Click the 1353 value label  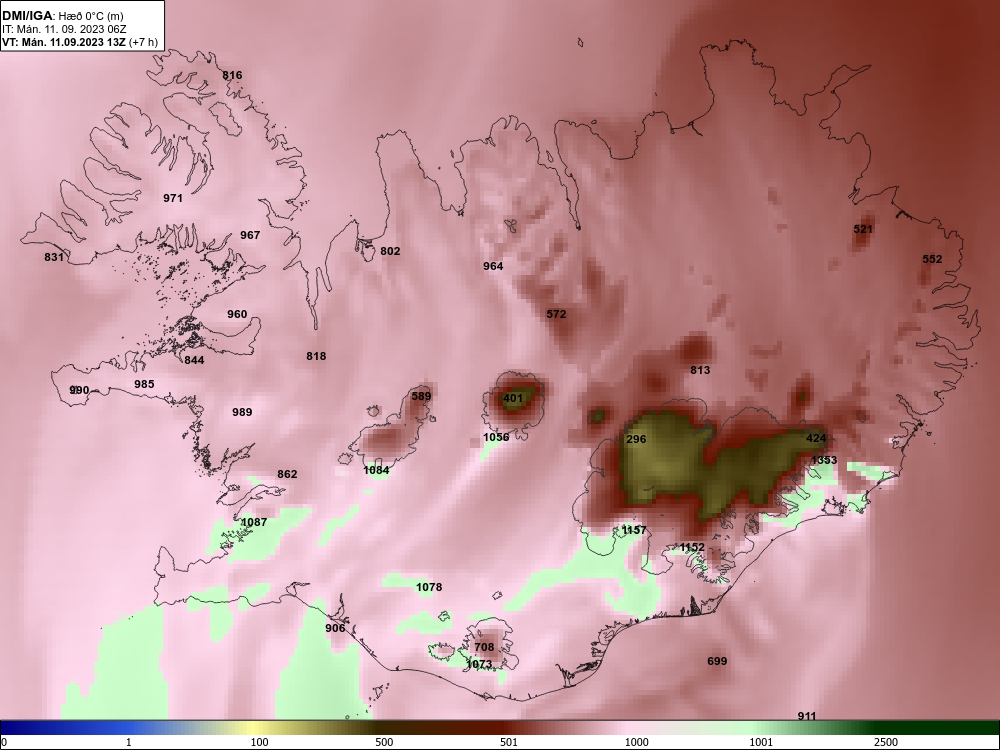click(824, 460)
